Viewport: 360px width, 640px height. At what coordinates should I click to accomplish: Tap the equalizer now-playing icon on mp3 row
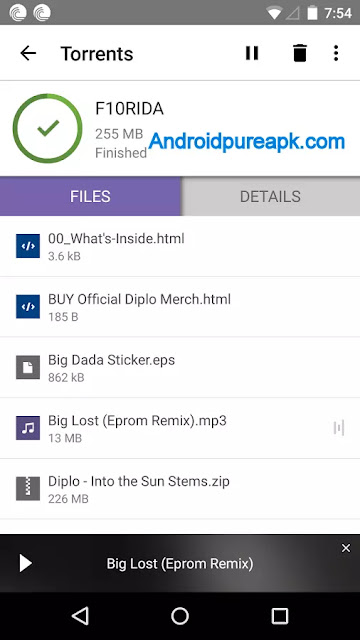(339, 428)
